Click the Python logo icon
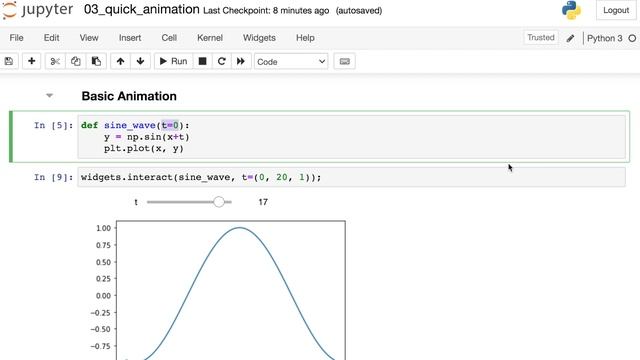The image size is (640, 360). 571,10
